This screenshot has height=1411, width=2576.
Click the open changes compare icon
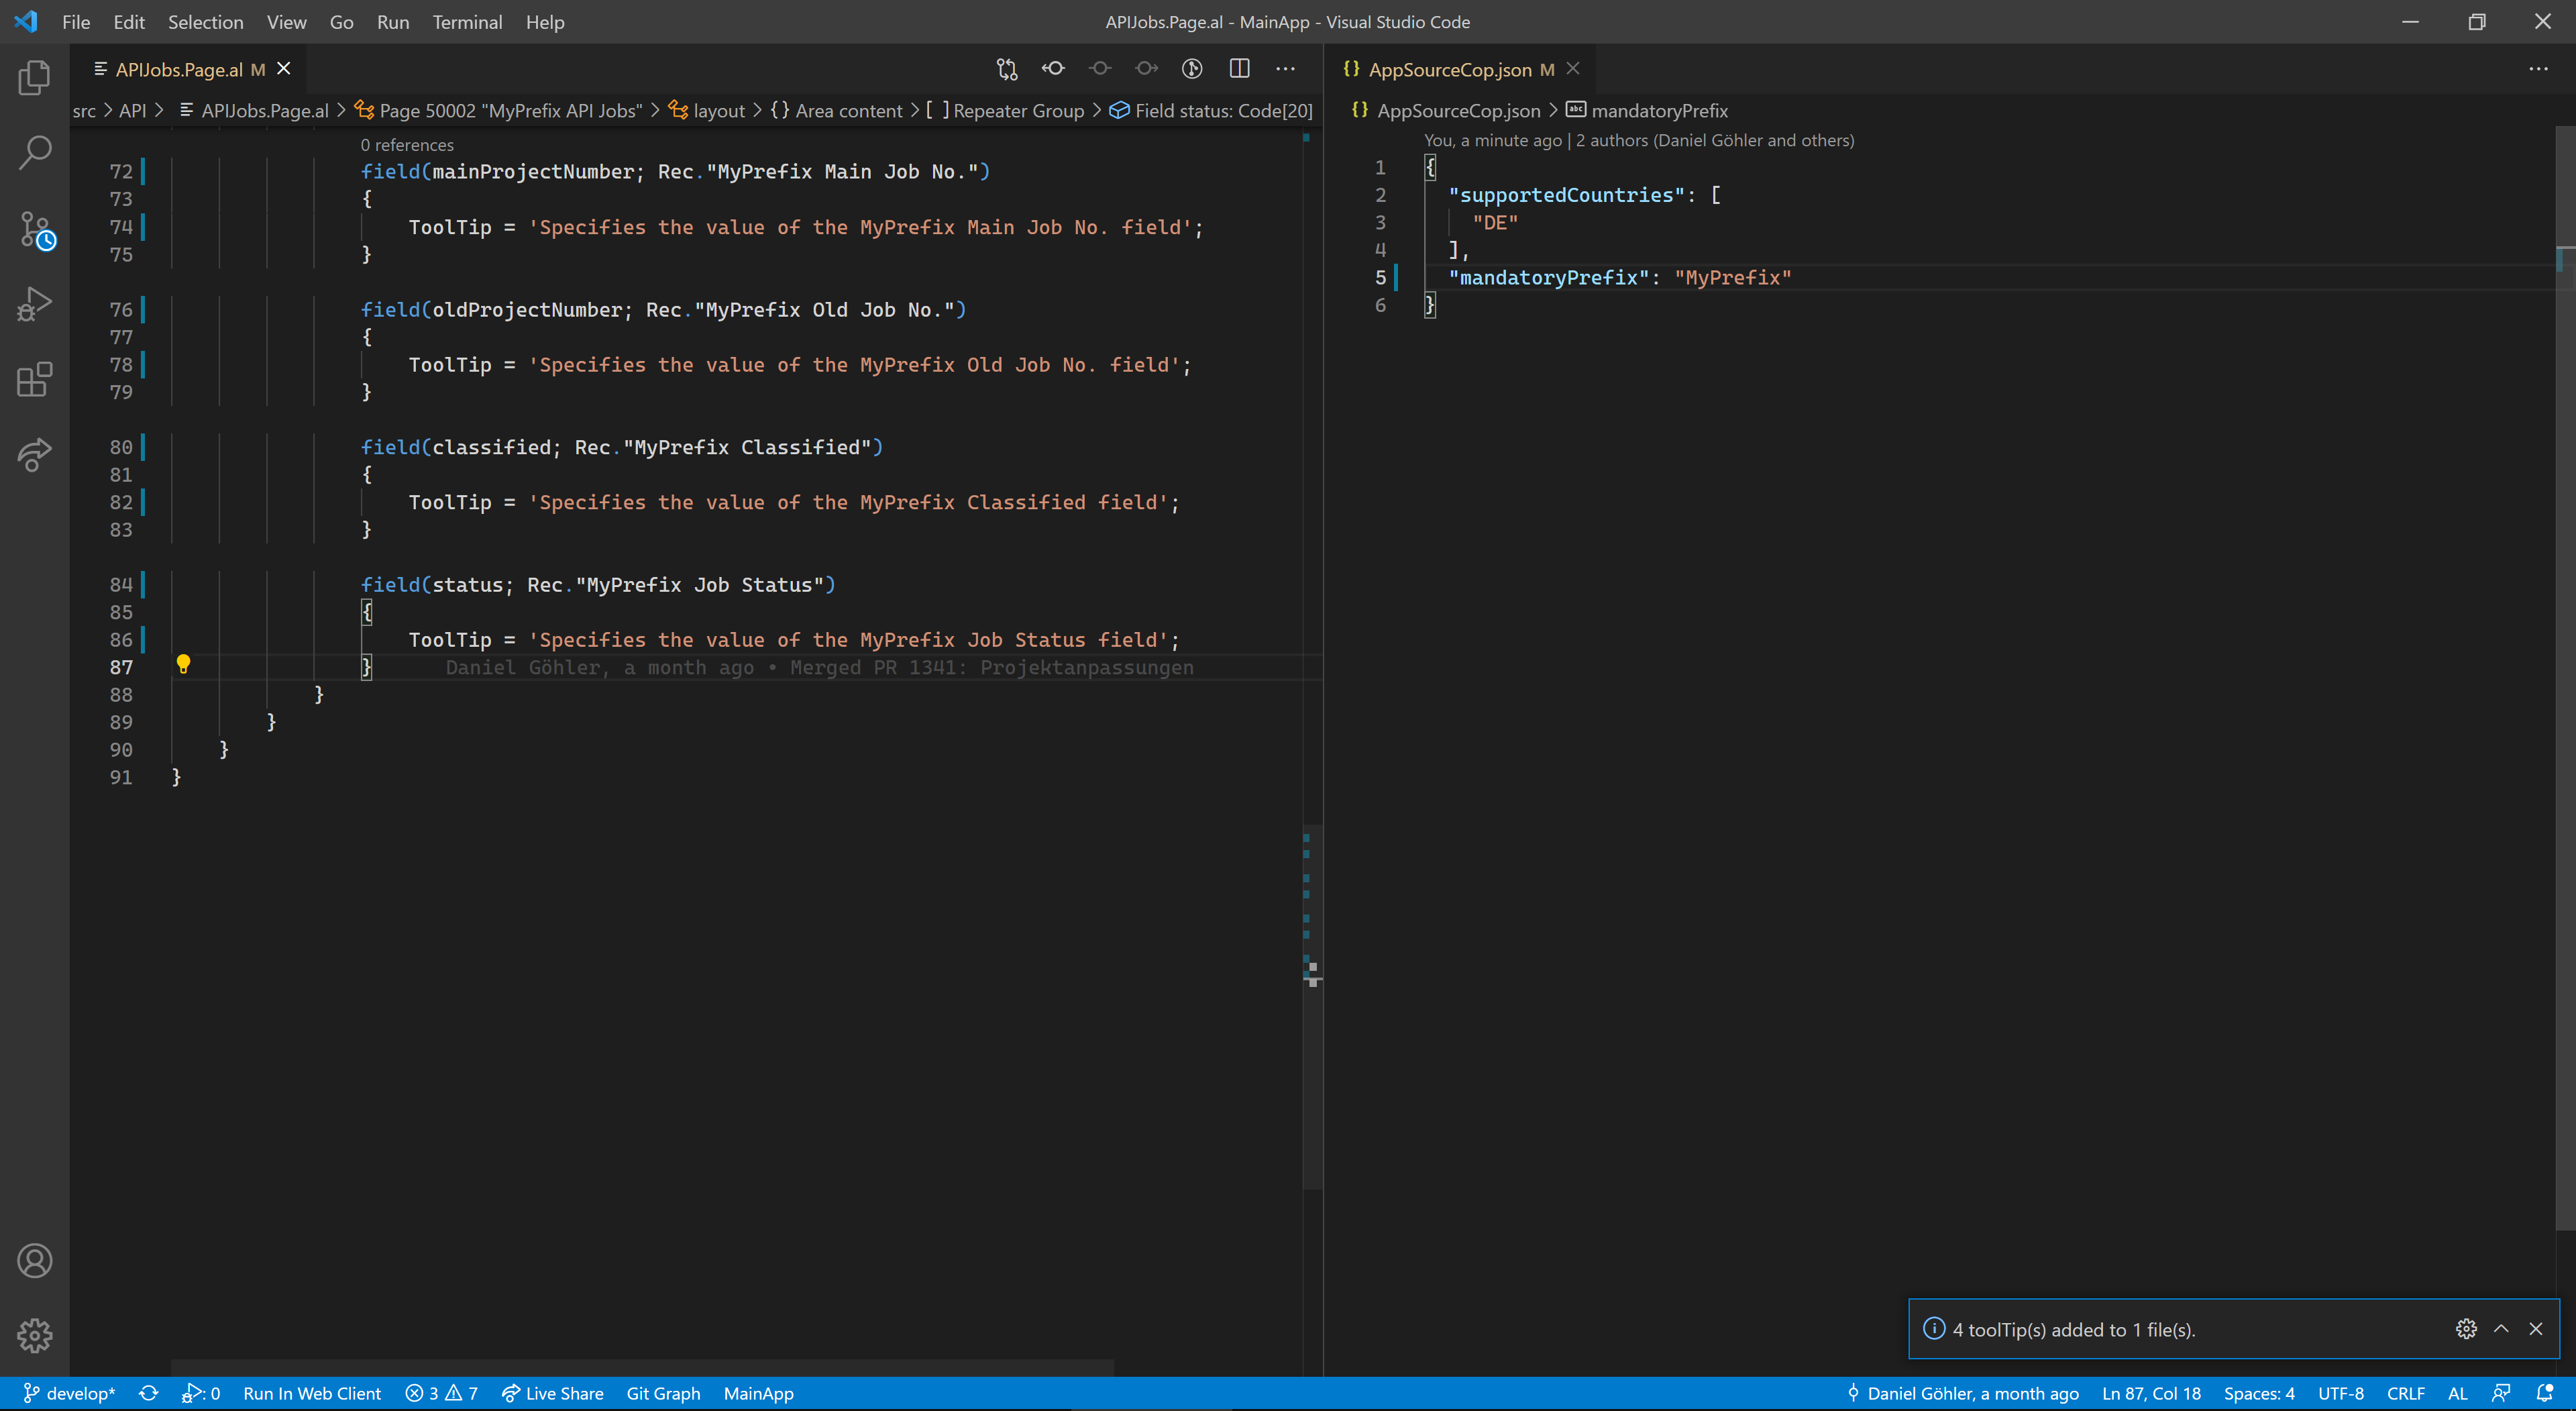[x=1006, y=68]
